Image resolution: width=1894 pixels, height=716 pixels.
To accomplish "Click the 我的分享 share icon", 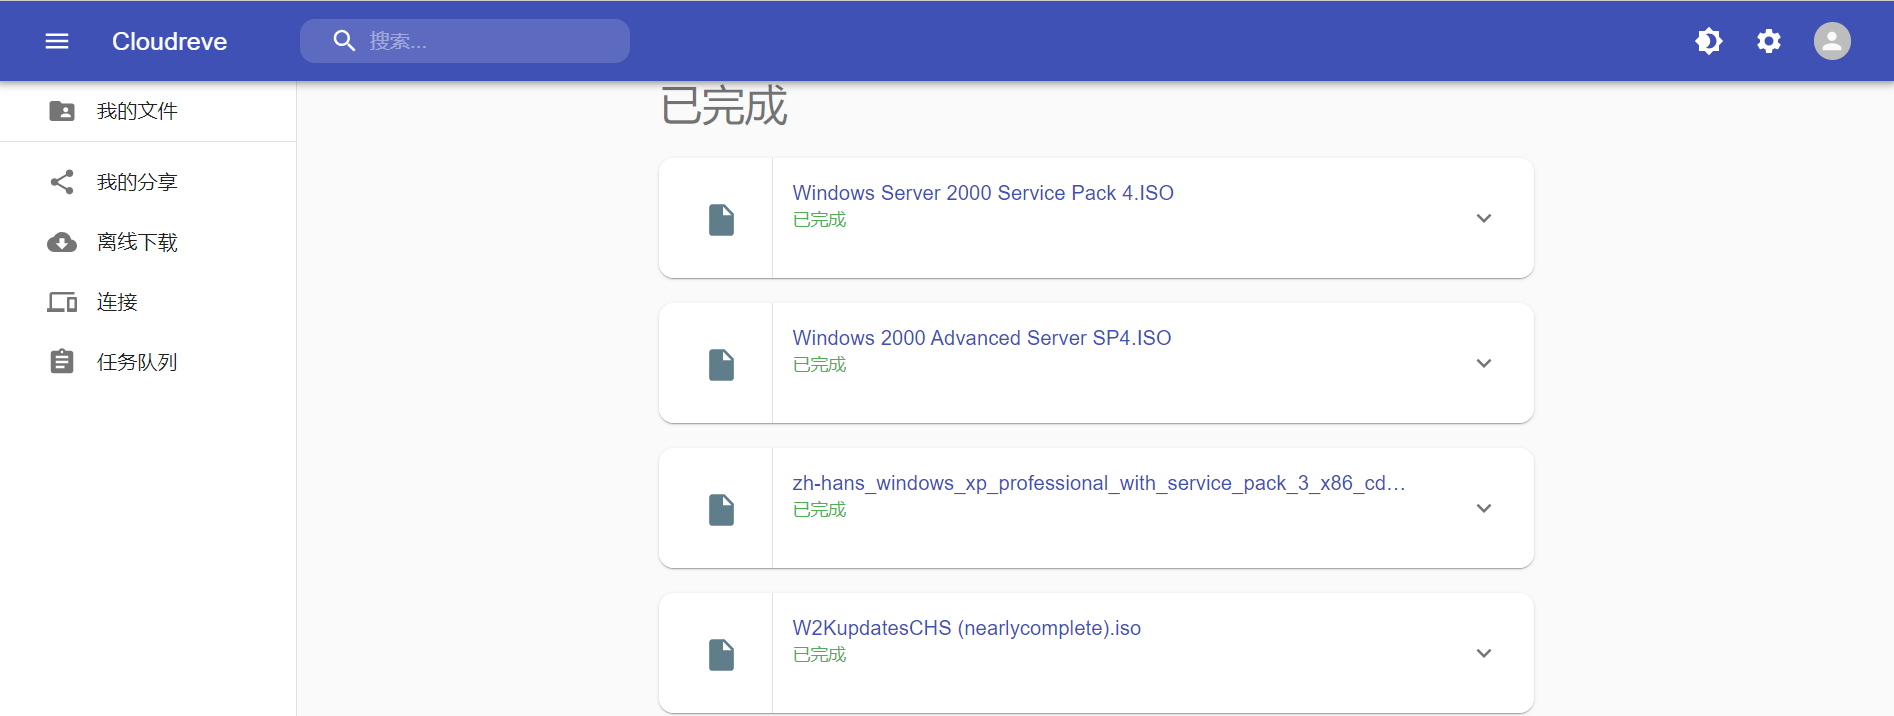I will click(x=62, y=182).
